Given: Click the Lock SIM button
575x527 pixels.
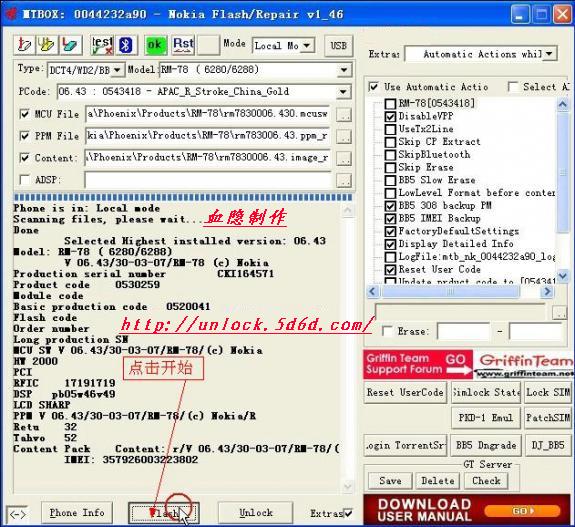Looking at the screenshot, I should point(548,393).
